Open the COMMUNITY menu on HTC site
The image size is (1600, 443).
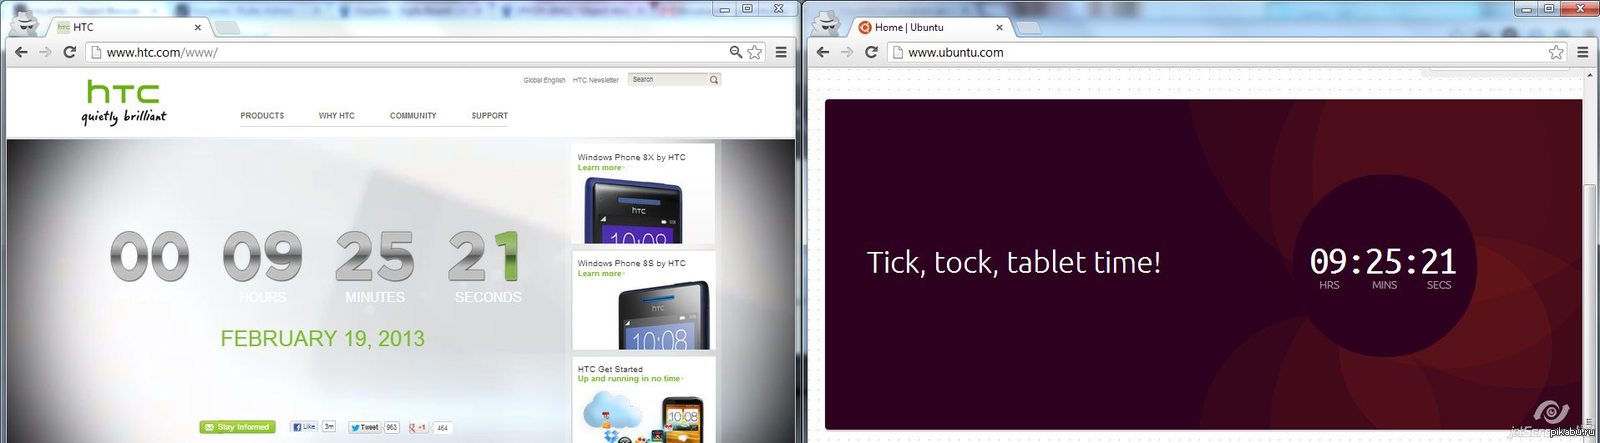(x=413, y=116)
